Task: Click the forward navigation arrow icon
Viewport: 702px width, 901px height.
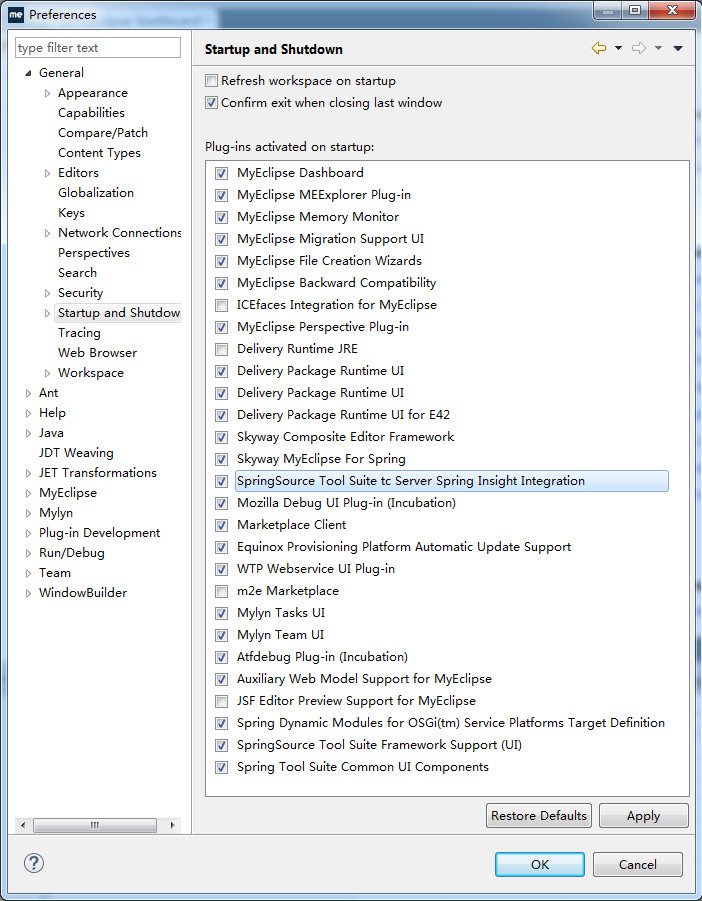Action: (x=639, y=48)
